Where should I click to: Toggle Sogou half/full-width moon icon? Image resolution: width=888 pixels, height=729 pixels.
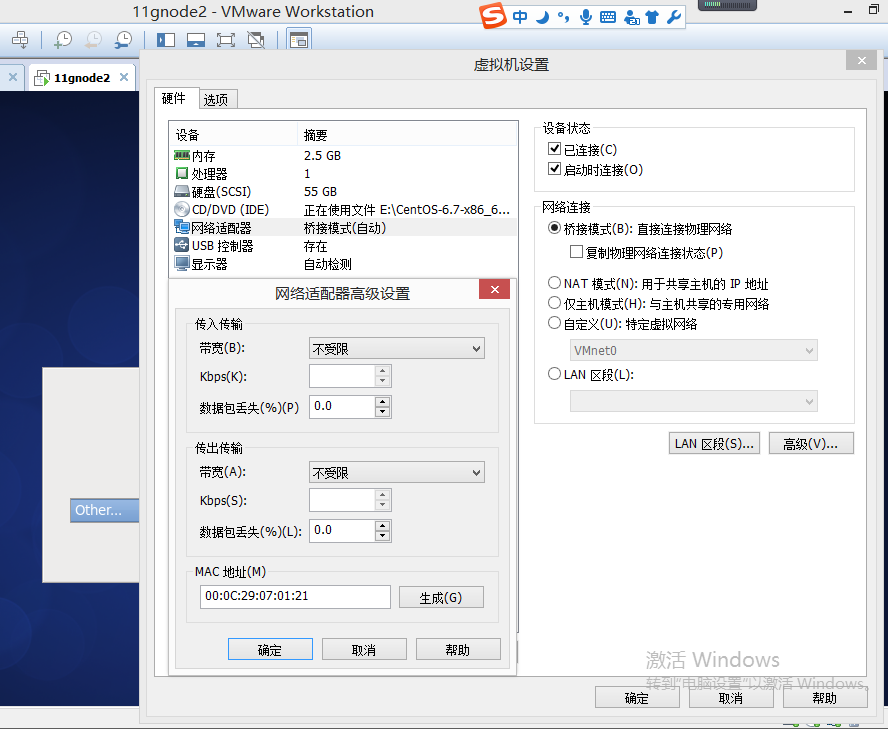(543, 17)
